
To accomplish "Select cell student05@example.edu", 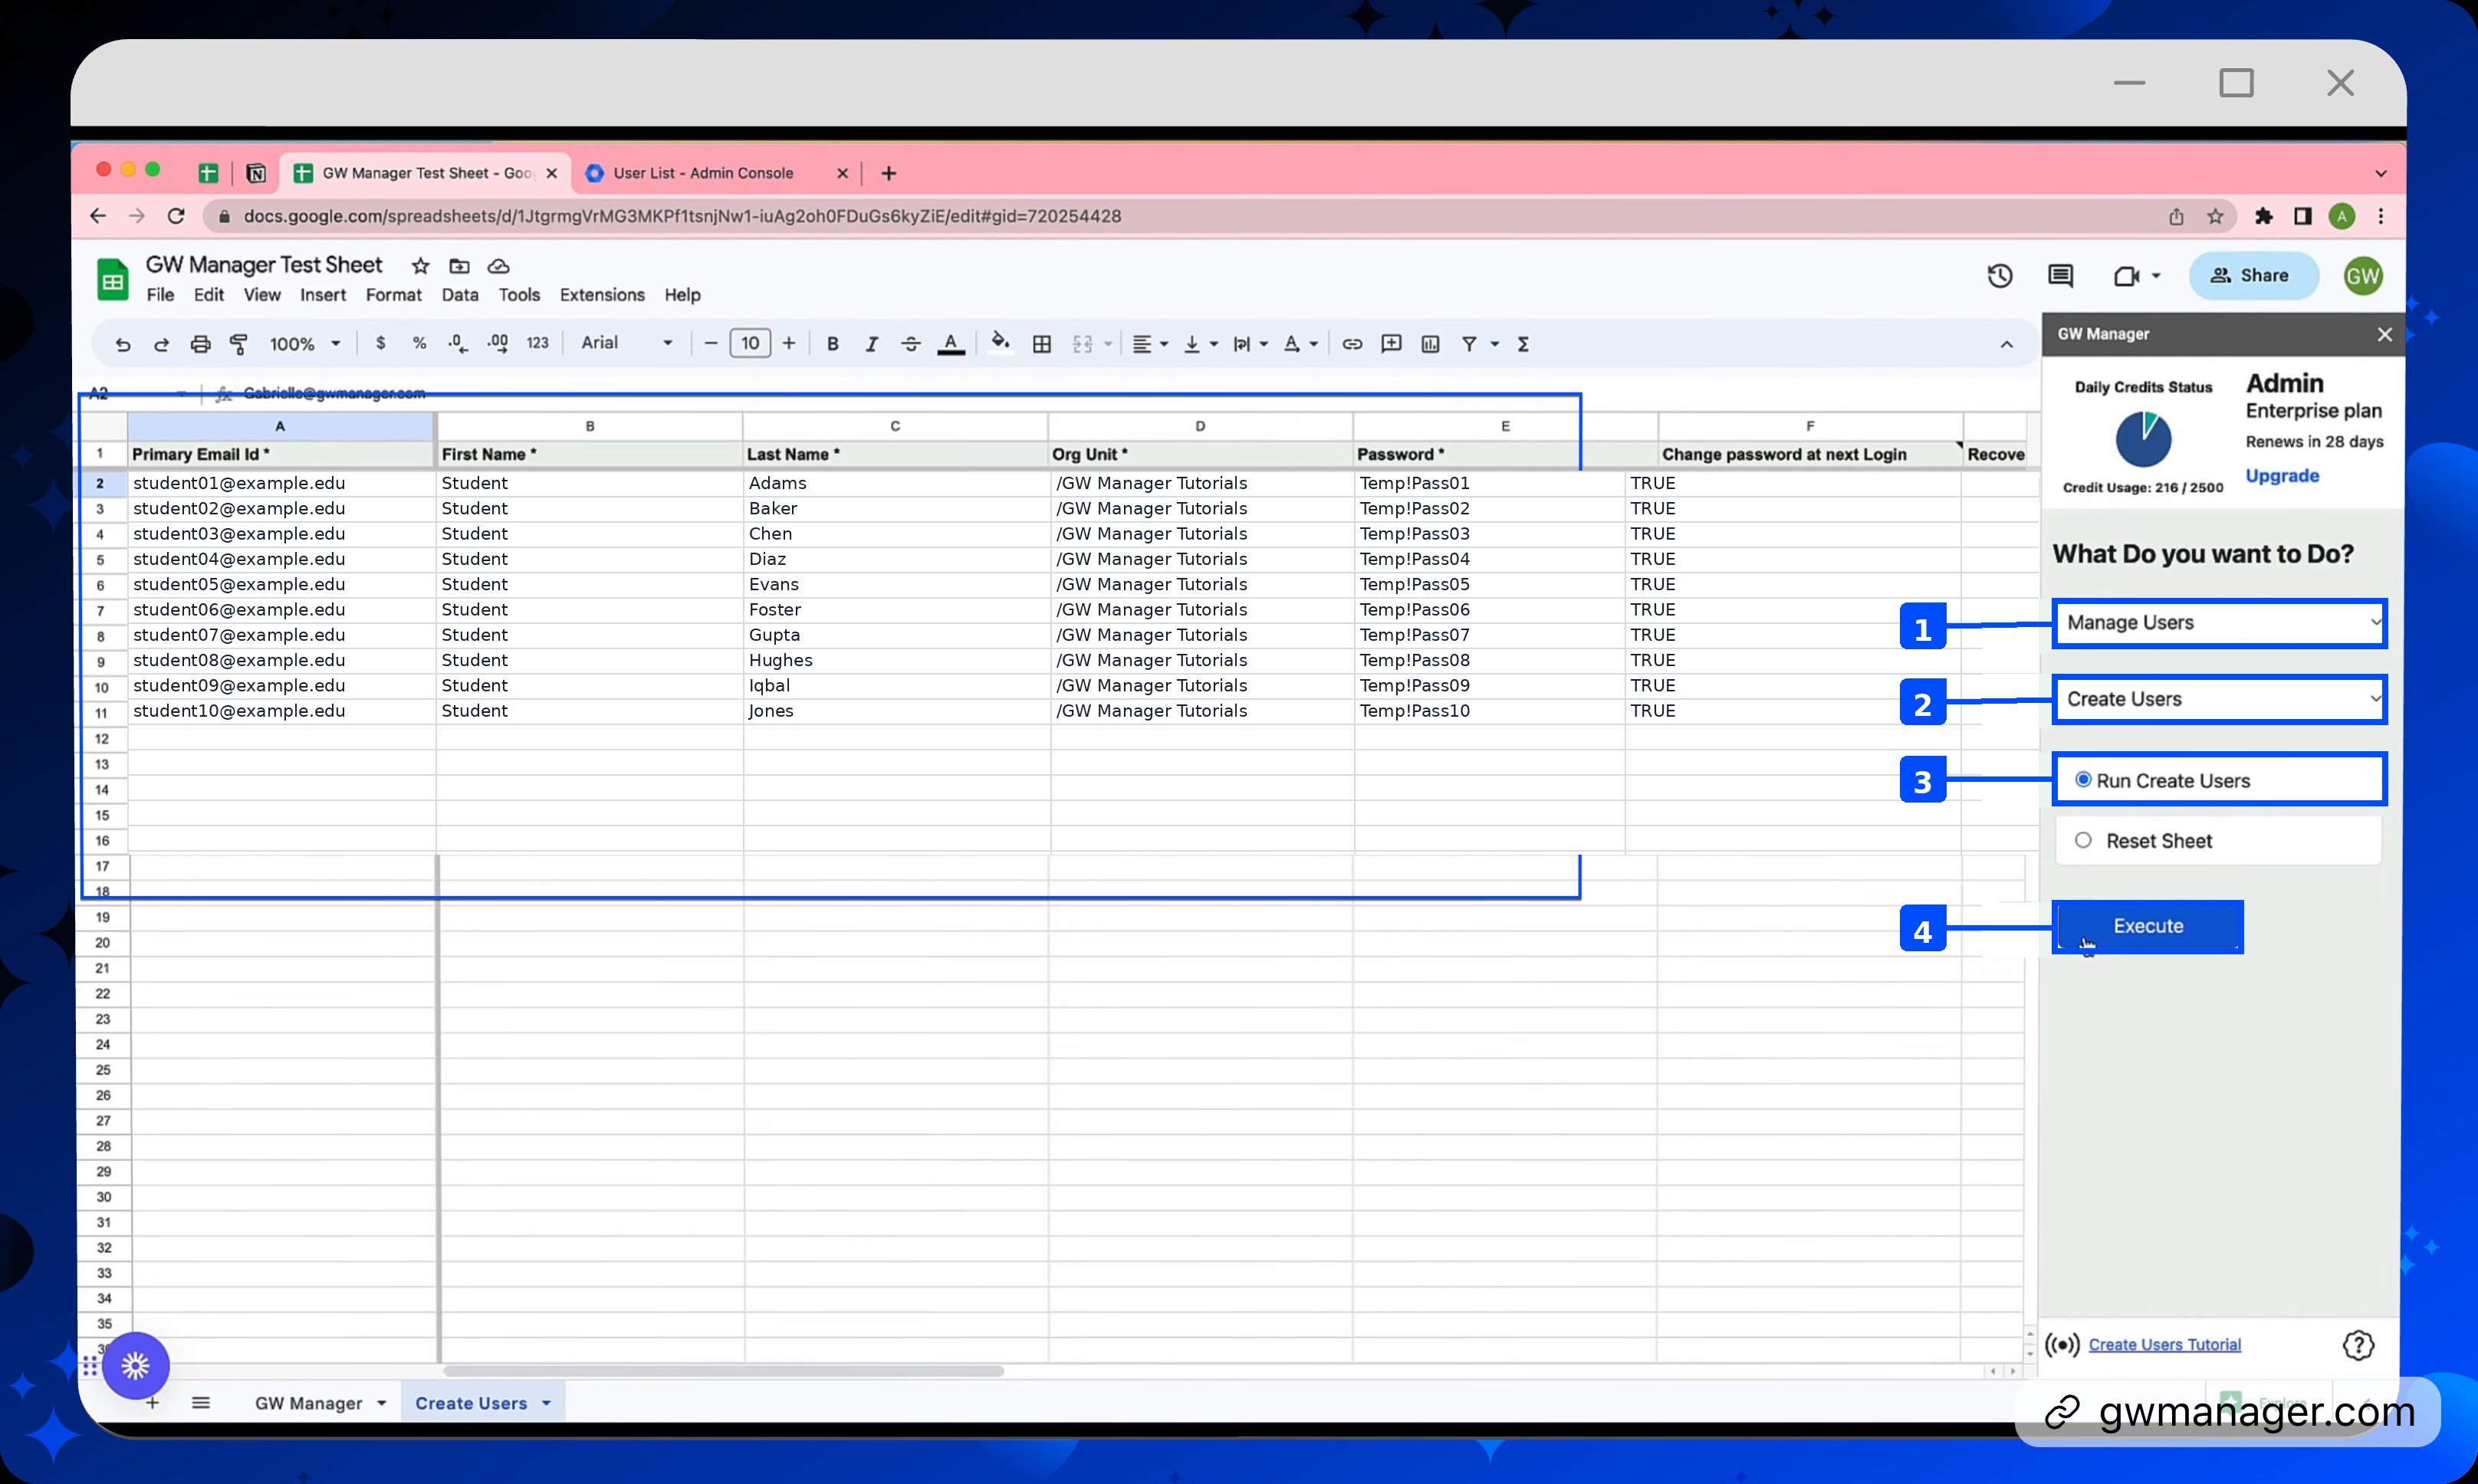I will (x=282, y=584).
